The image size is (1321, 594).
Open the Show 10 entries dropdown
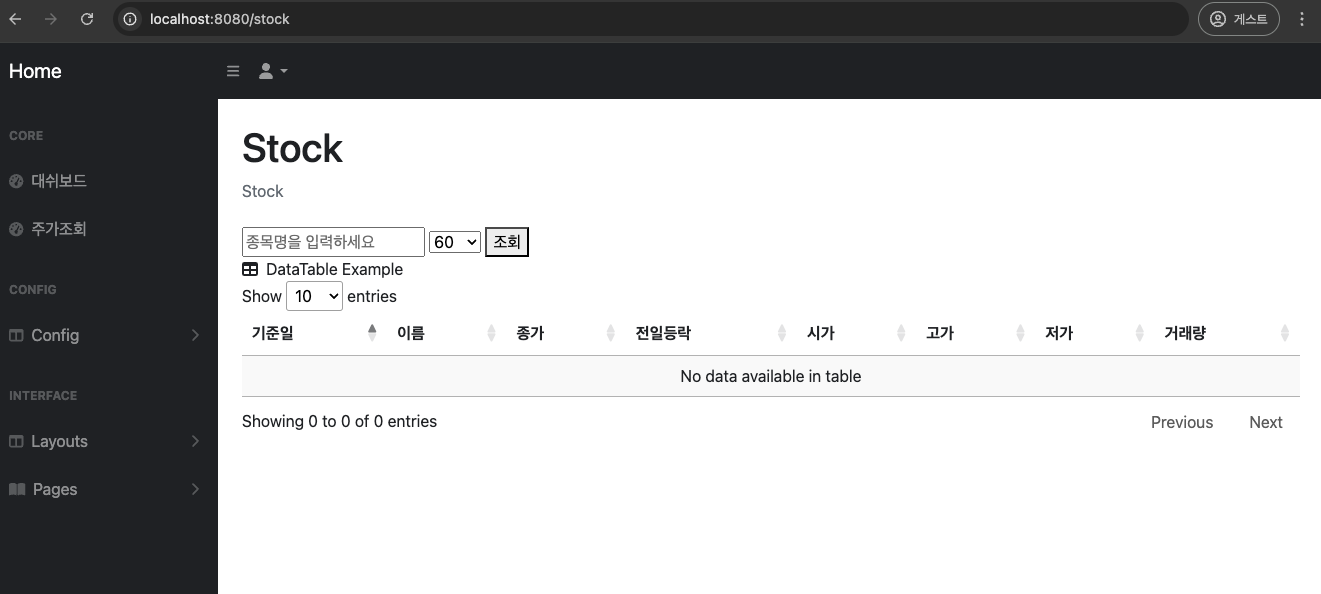pyautogui.click(x=314, y=296)
